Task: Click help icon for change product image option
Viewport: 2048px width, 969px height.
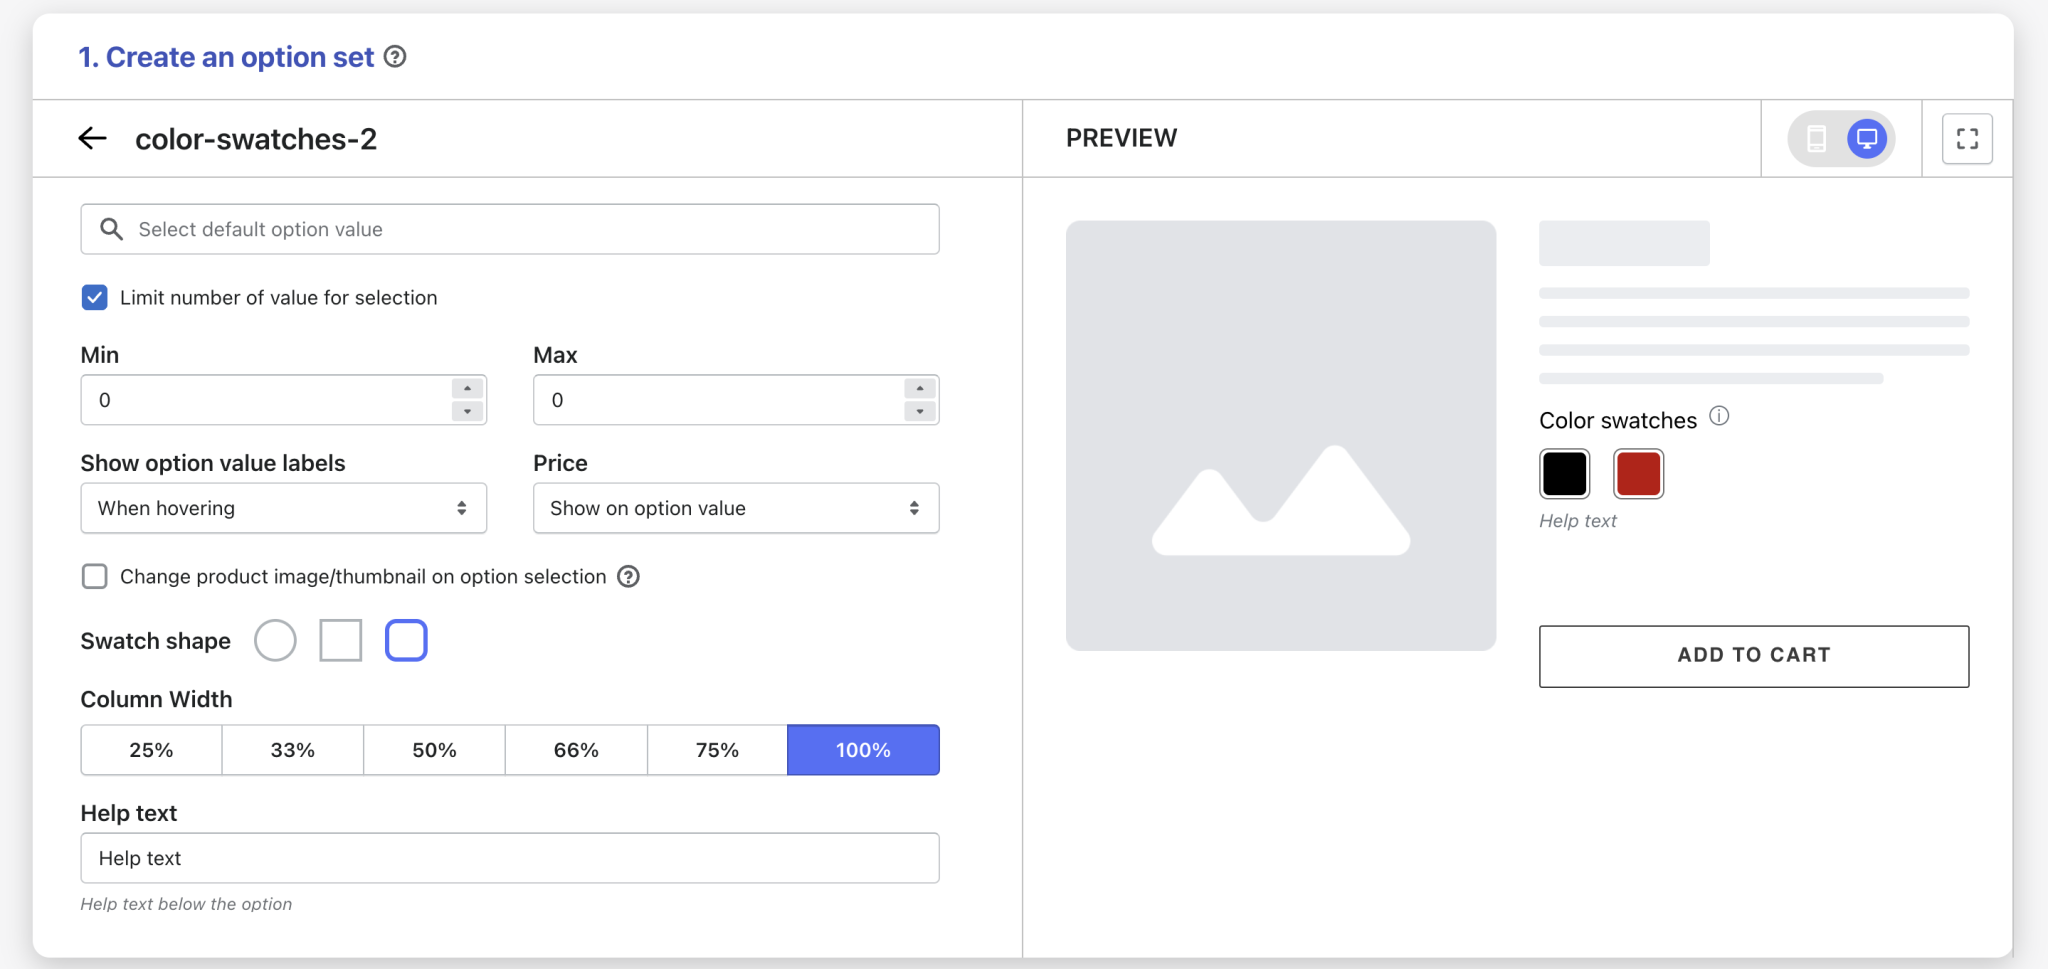Action: tap(628, 577)
